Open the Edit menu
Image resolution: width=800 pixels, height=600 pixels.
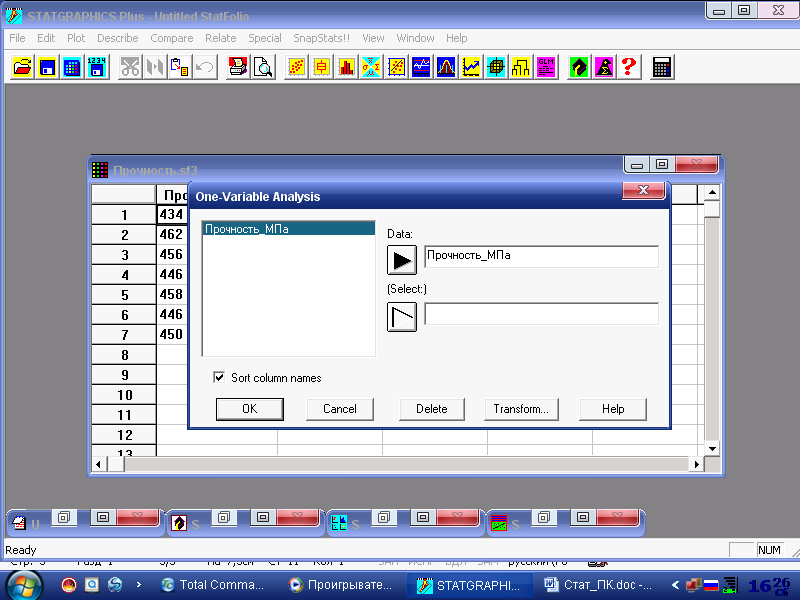click(46, 38)
